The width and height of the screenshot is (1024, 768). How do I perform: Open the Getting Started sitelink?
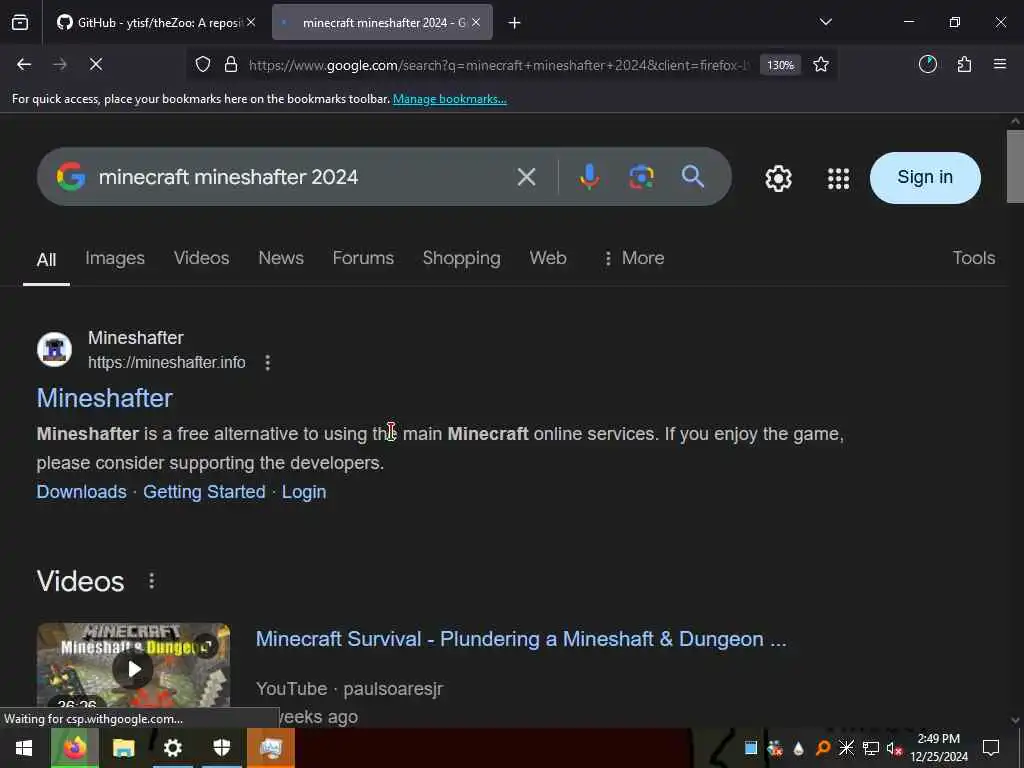[x=204, y=492]
